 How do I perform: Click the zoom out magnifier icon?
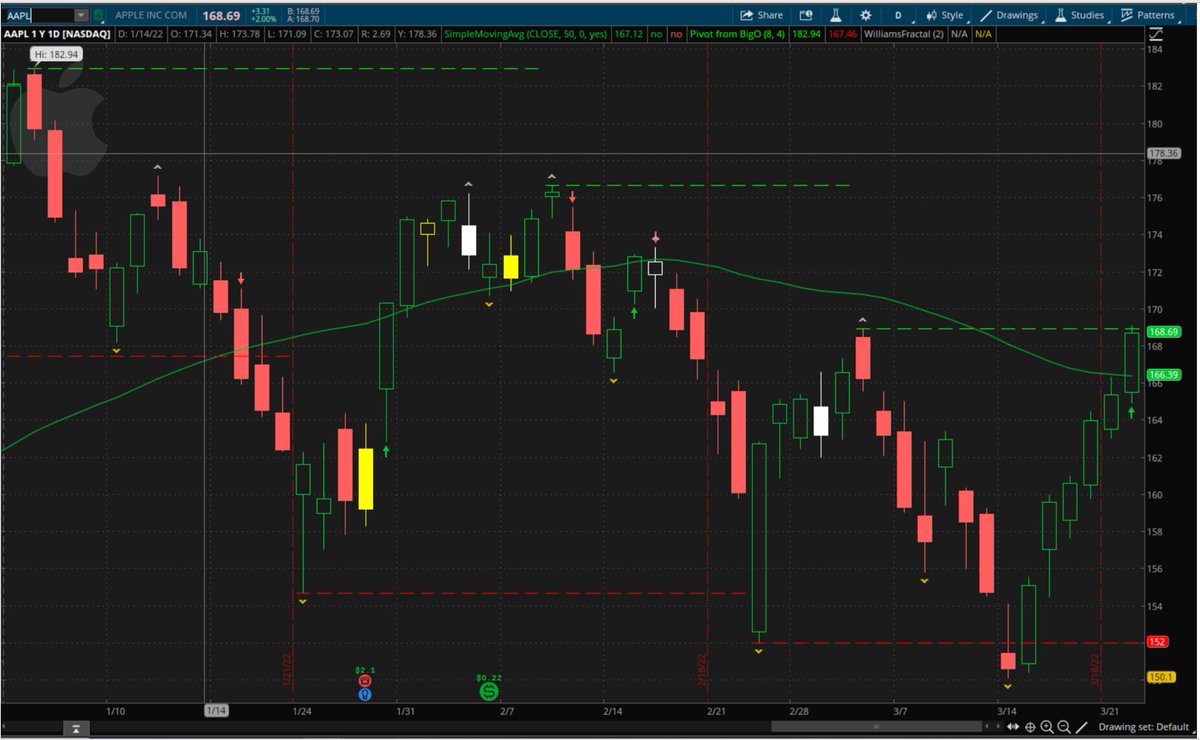coord(1064,727)
